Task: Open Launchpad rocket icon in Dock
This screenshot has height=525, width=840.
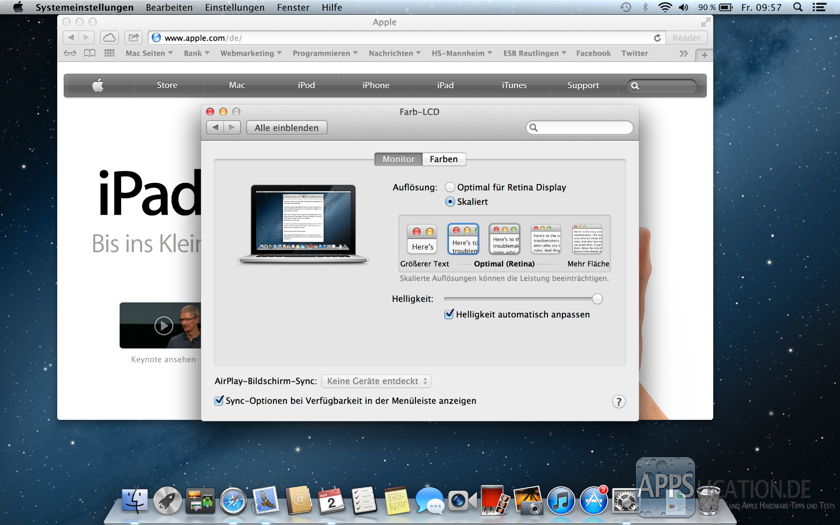Action: click(x=167, y=501)
